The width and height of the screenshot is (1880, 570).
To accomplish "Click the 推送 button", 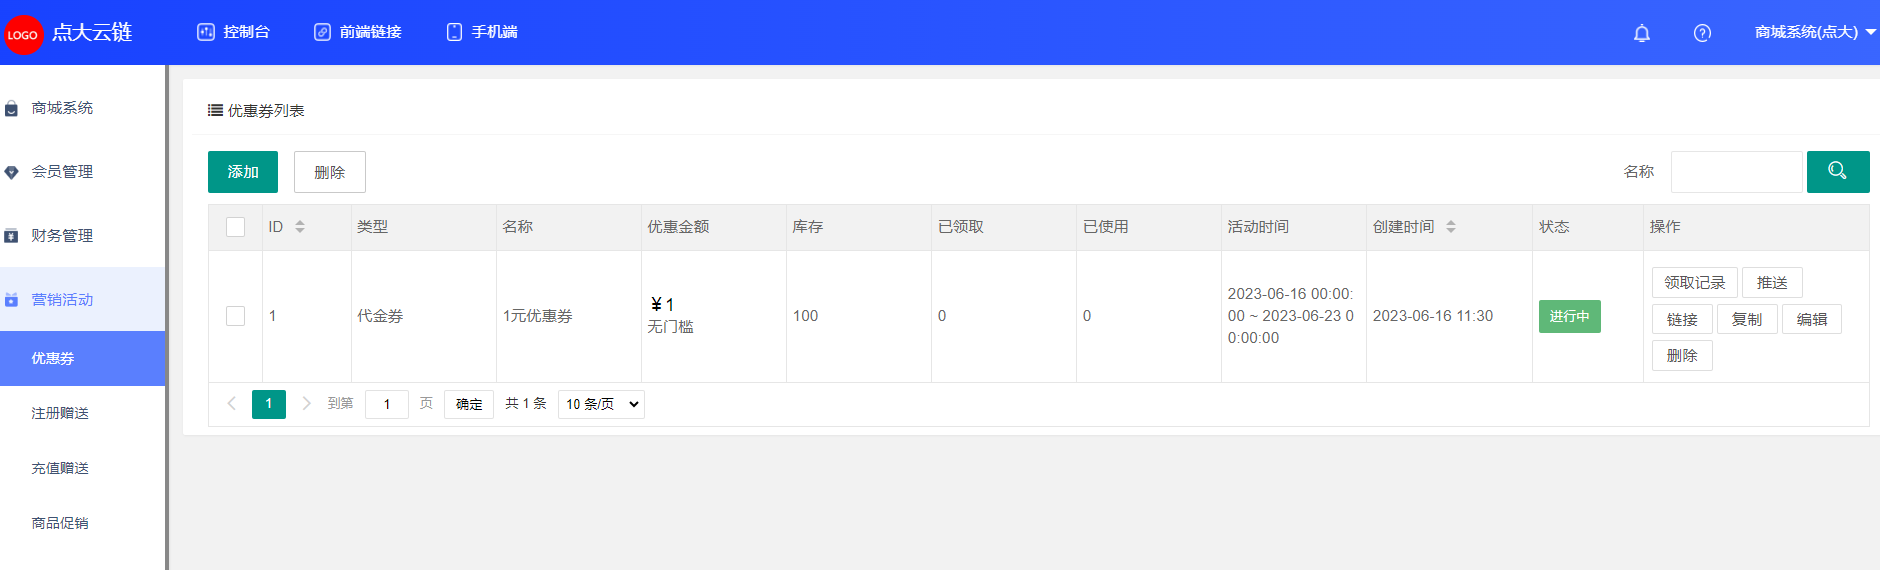I will click(x=1772, y=283).
